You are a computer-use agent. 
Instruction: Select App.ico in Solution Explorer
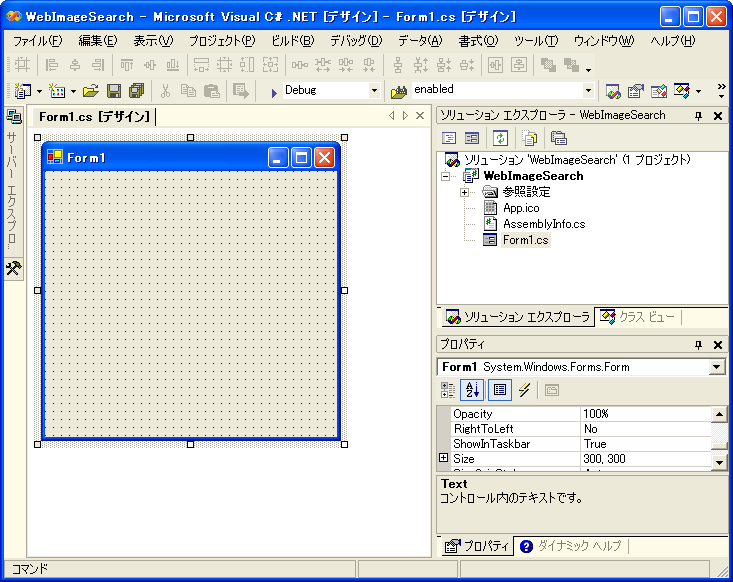coord(521,208)
